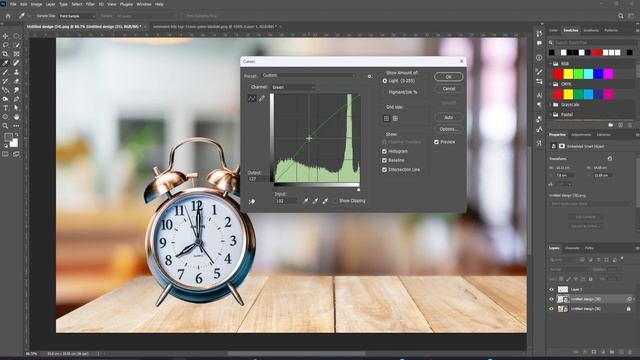640x360 pixels.
Task: Click the Home icon in options bar
Action: [x=8, y=16]
